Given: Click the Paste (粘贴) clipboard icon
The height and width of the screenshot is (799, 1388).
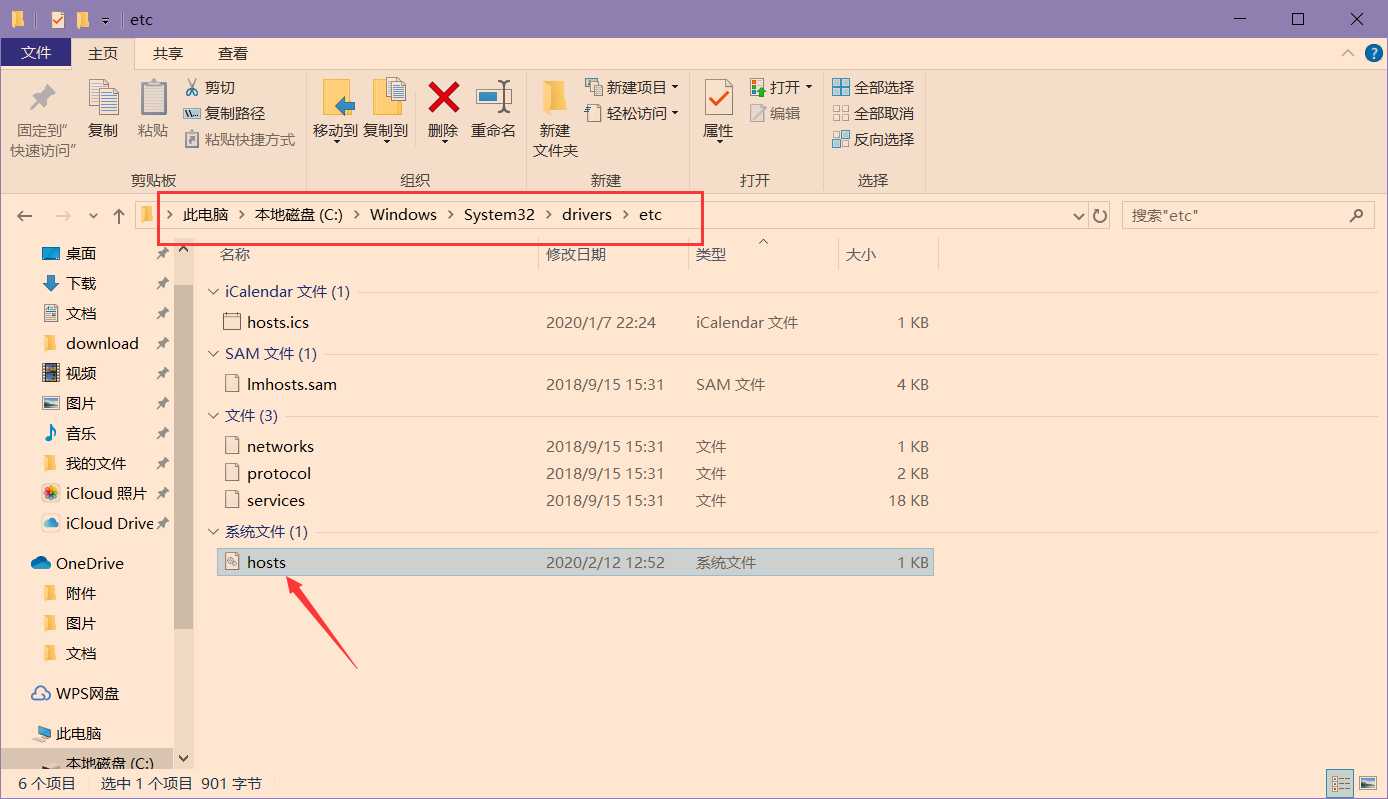Looking at the screenshot, I should pyautogui.click(x=153, y=98).
